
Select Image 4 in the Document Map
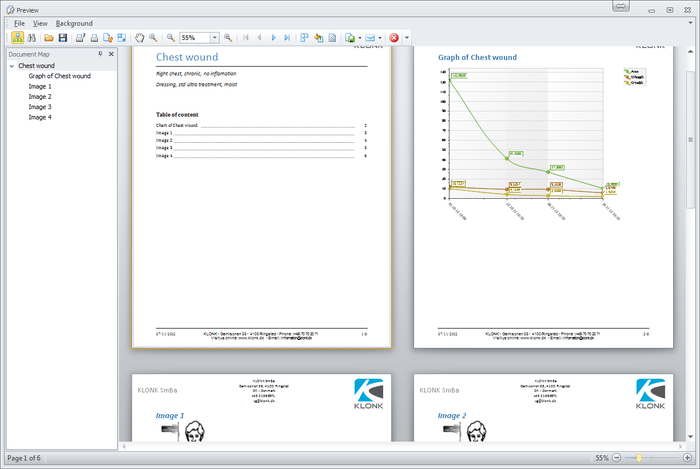click(x=40, y=117)
